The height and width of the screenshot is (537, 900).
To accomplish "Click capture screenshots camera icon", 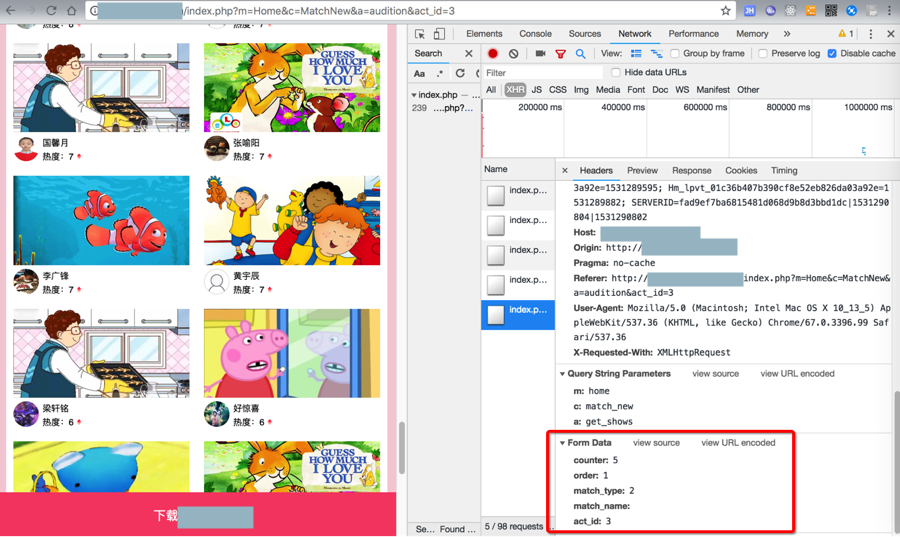I will coord(540,53).
